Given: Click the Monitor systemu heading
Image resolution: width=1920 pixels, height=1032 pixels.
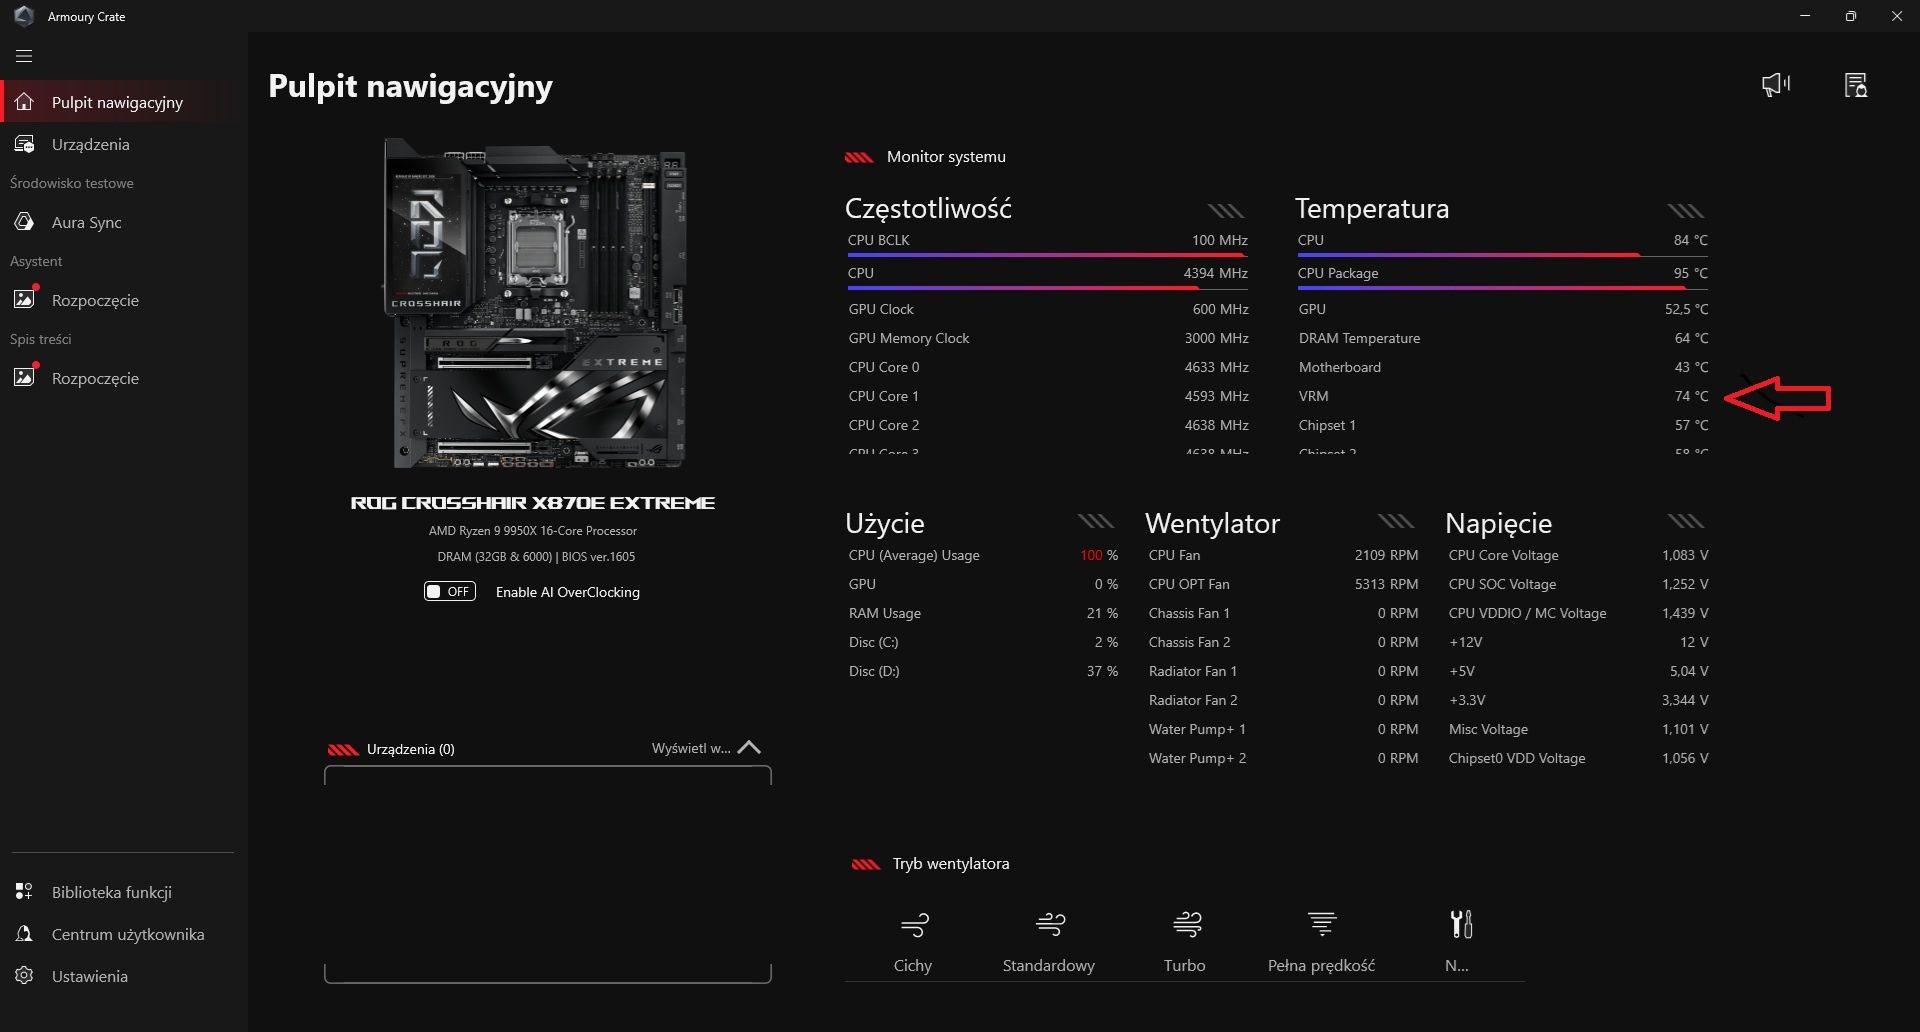Looking at the screenshot, I should click(x=946, y=157).
